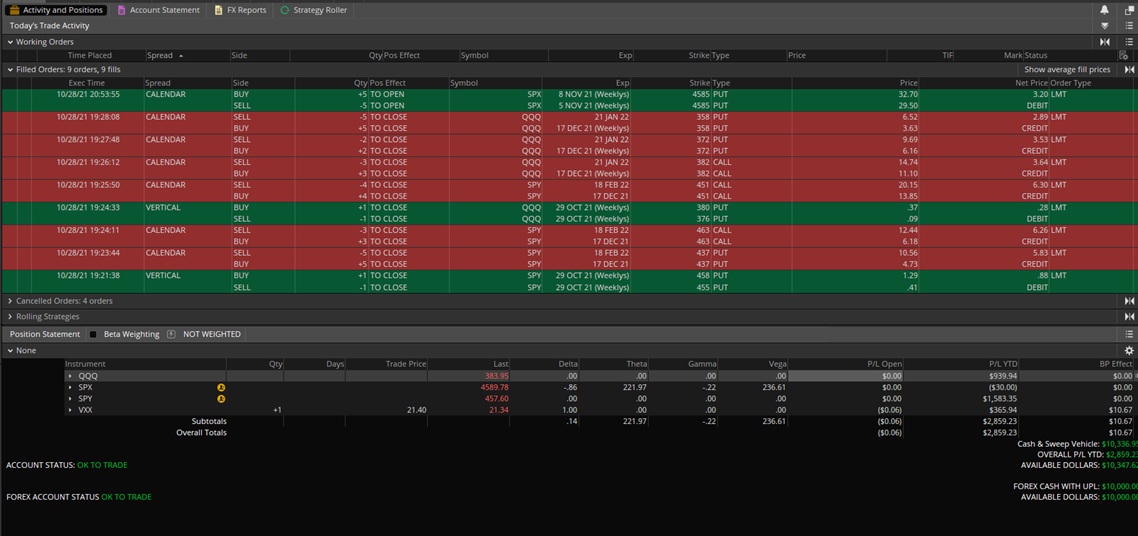Viewport: 1138px width, 536px height.
Task: Click the detach window icon at top right
Action: (1129, 10)
